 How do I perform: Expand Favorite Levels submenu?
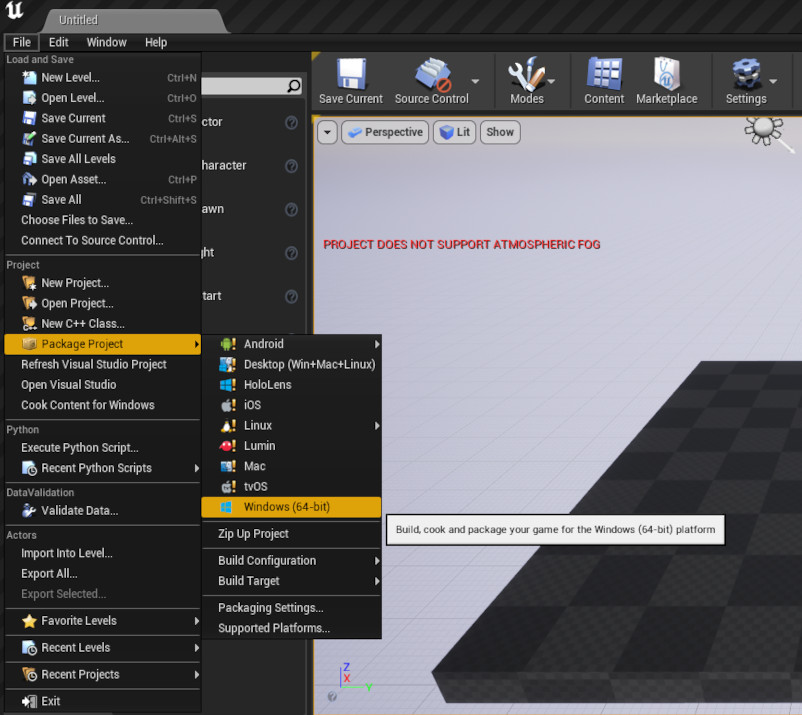(x=197, y=621)
